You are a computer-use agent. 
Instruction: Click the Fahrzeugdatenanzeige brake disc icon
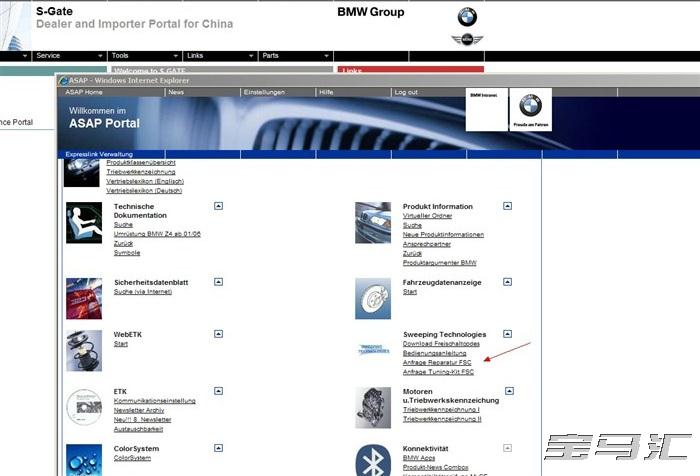tap(373, 299)
